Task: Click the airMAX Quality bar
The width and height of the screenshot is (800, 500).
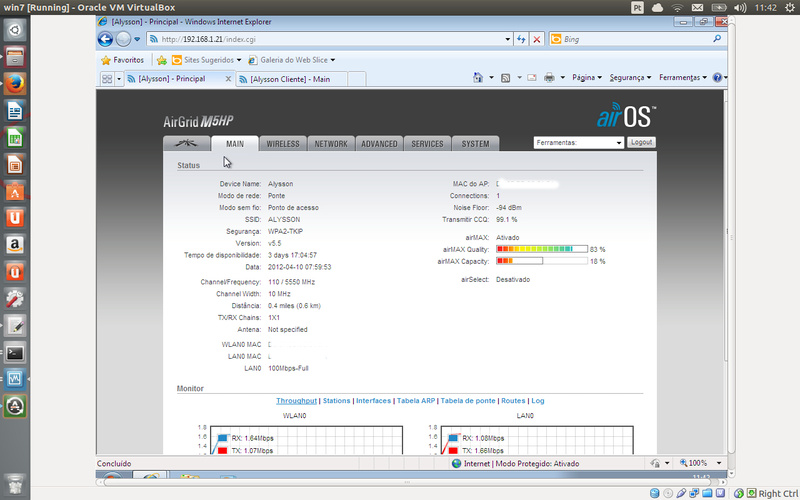Action: (542, 249)
